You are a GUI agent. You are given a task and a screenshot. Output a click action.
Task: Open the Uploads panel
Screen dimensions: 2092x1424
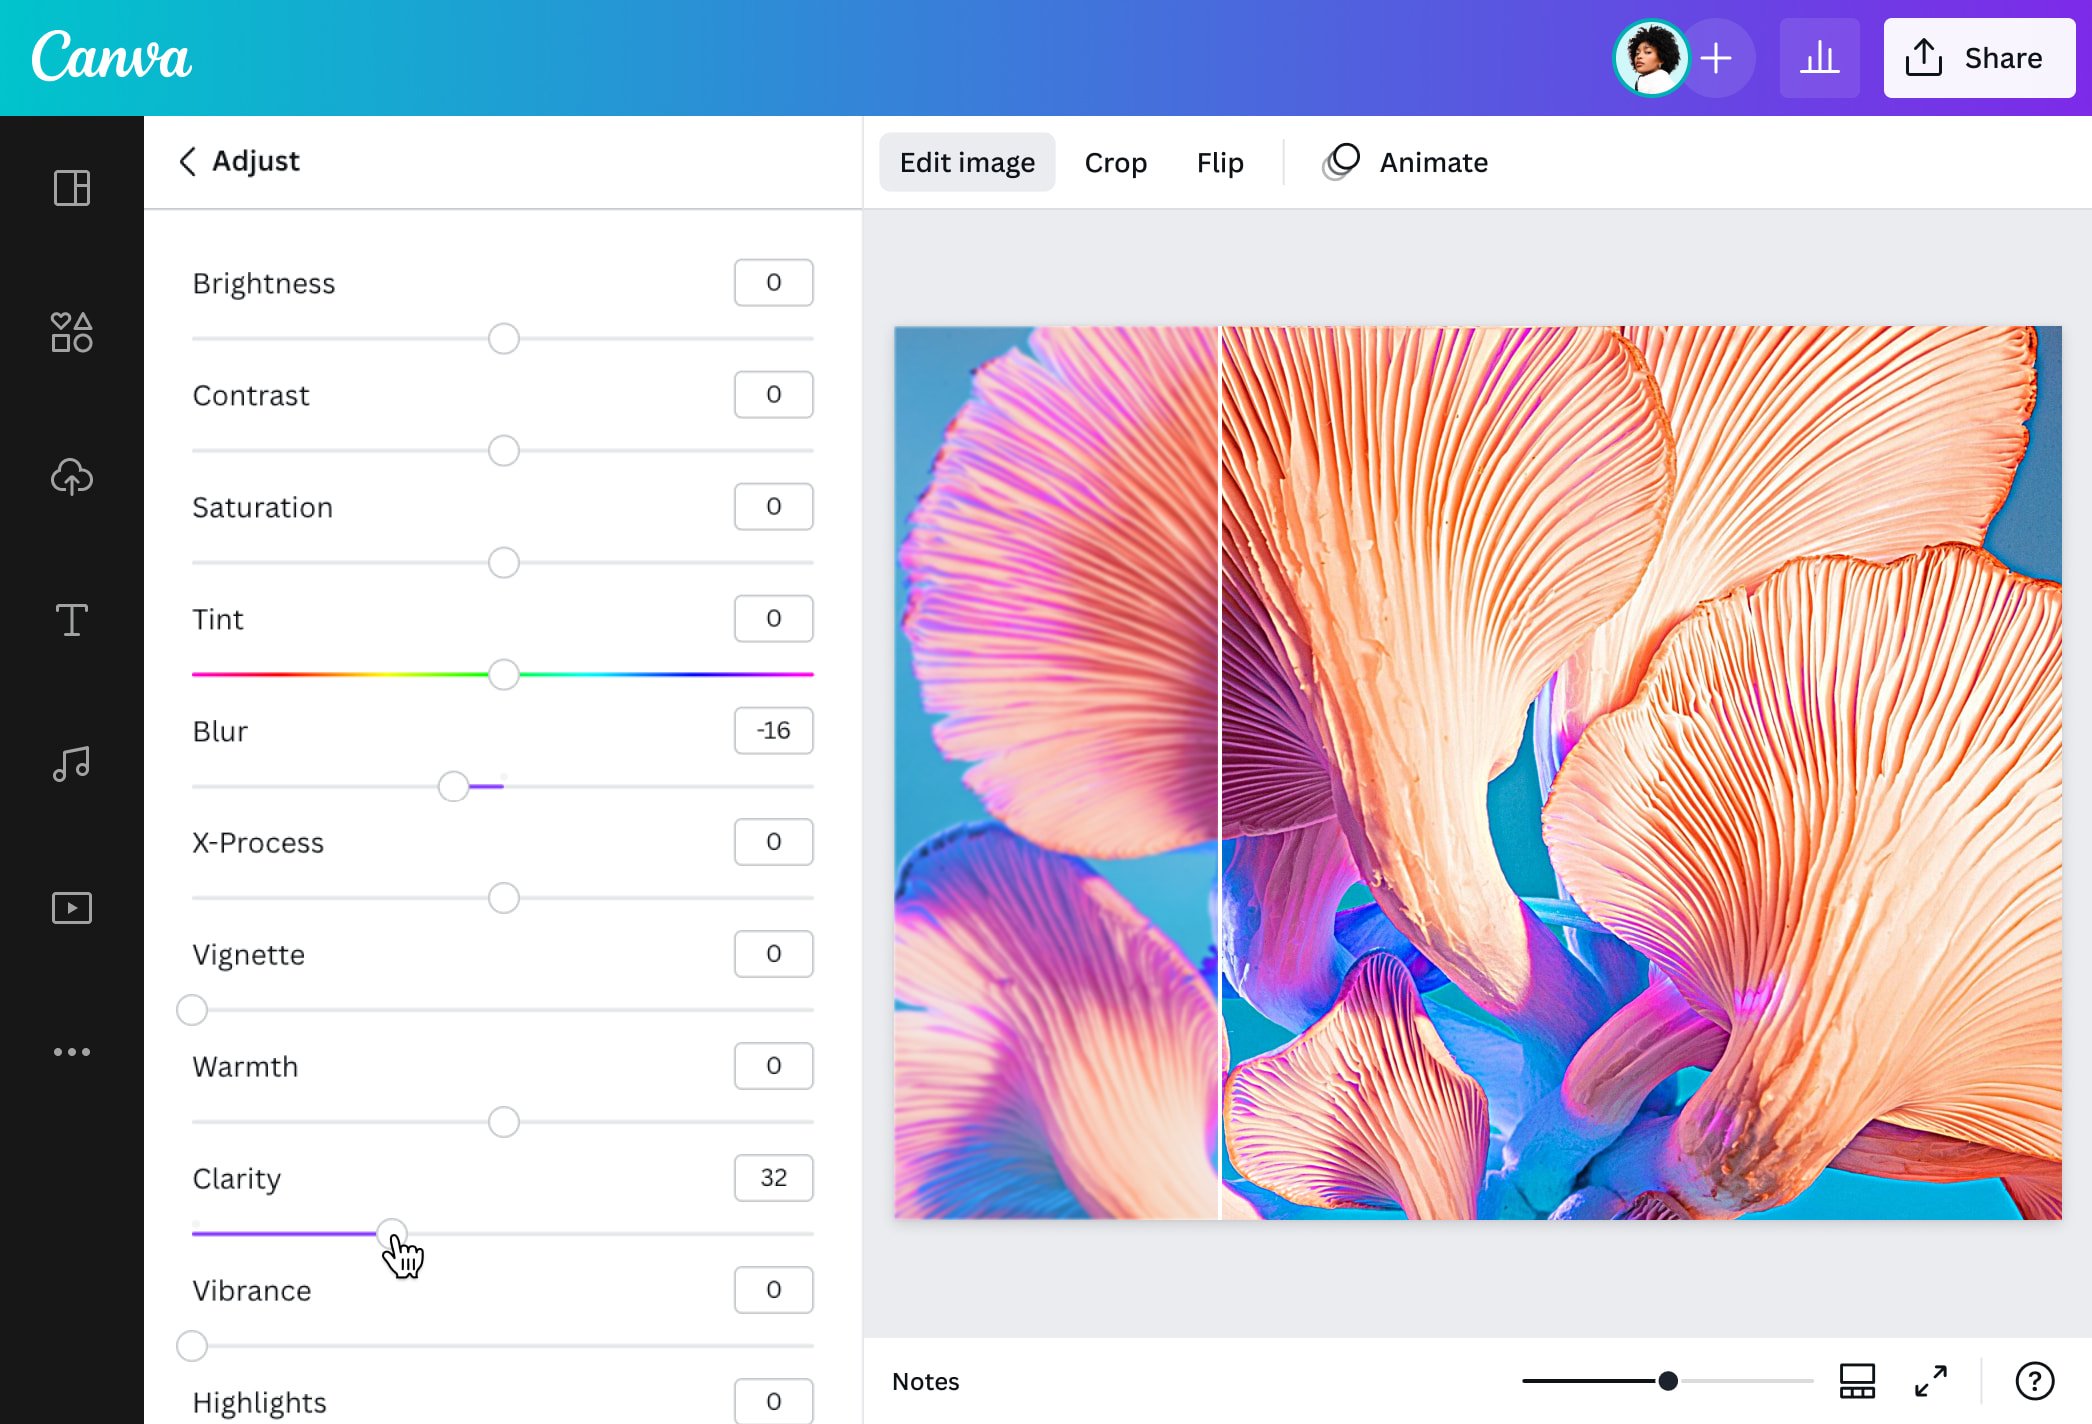point(71,477)
